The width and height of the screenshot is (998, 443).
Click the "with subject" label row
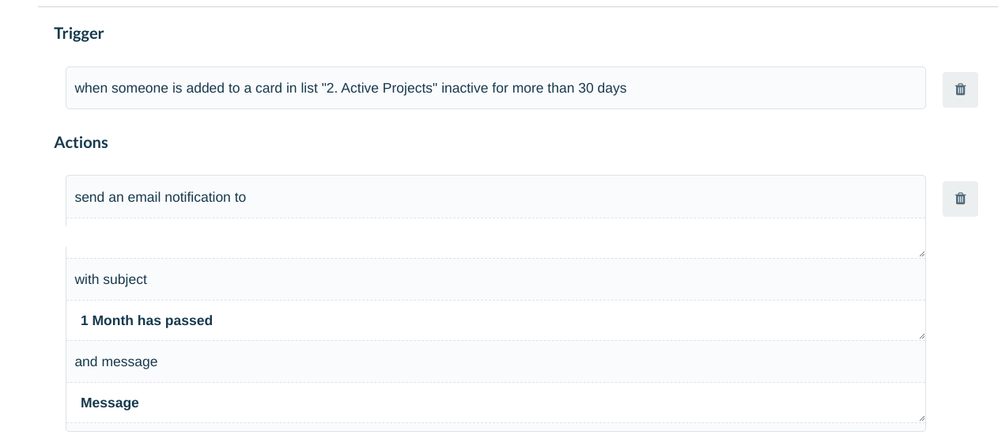tap(496, 279)
